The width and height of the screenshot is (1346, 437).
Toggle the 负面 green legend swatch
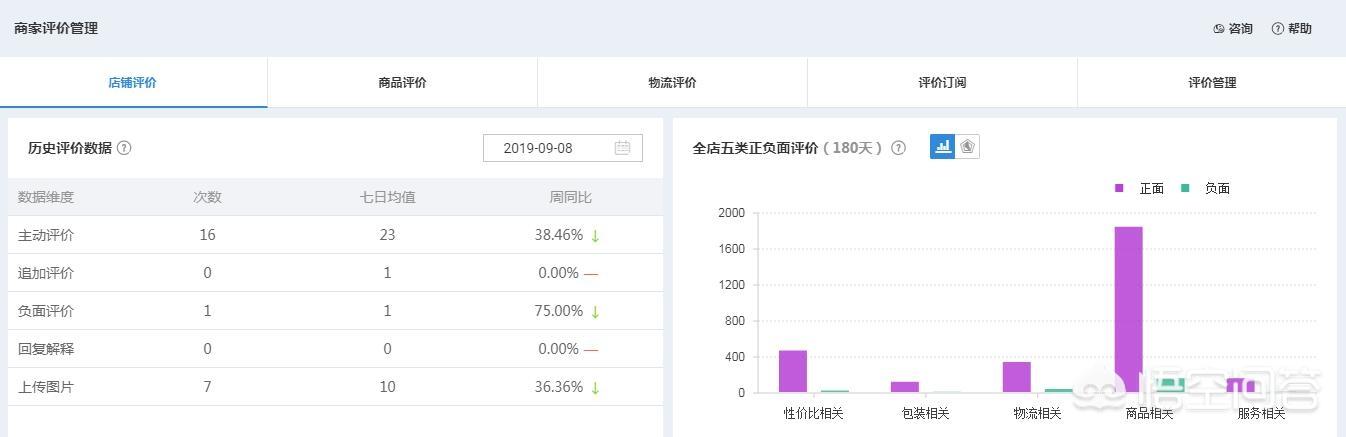(x=1185, y=188)
